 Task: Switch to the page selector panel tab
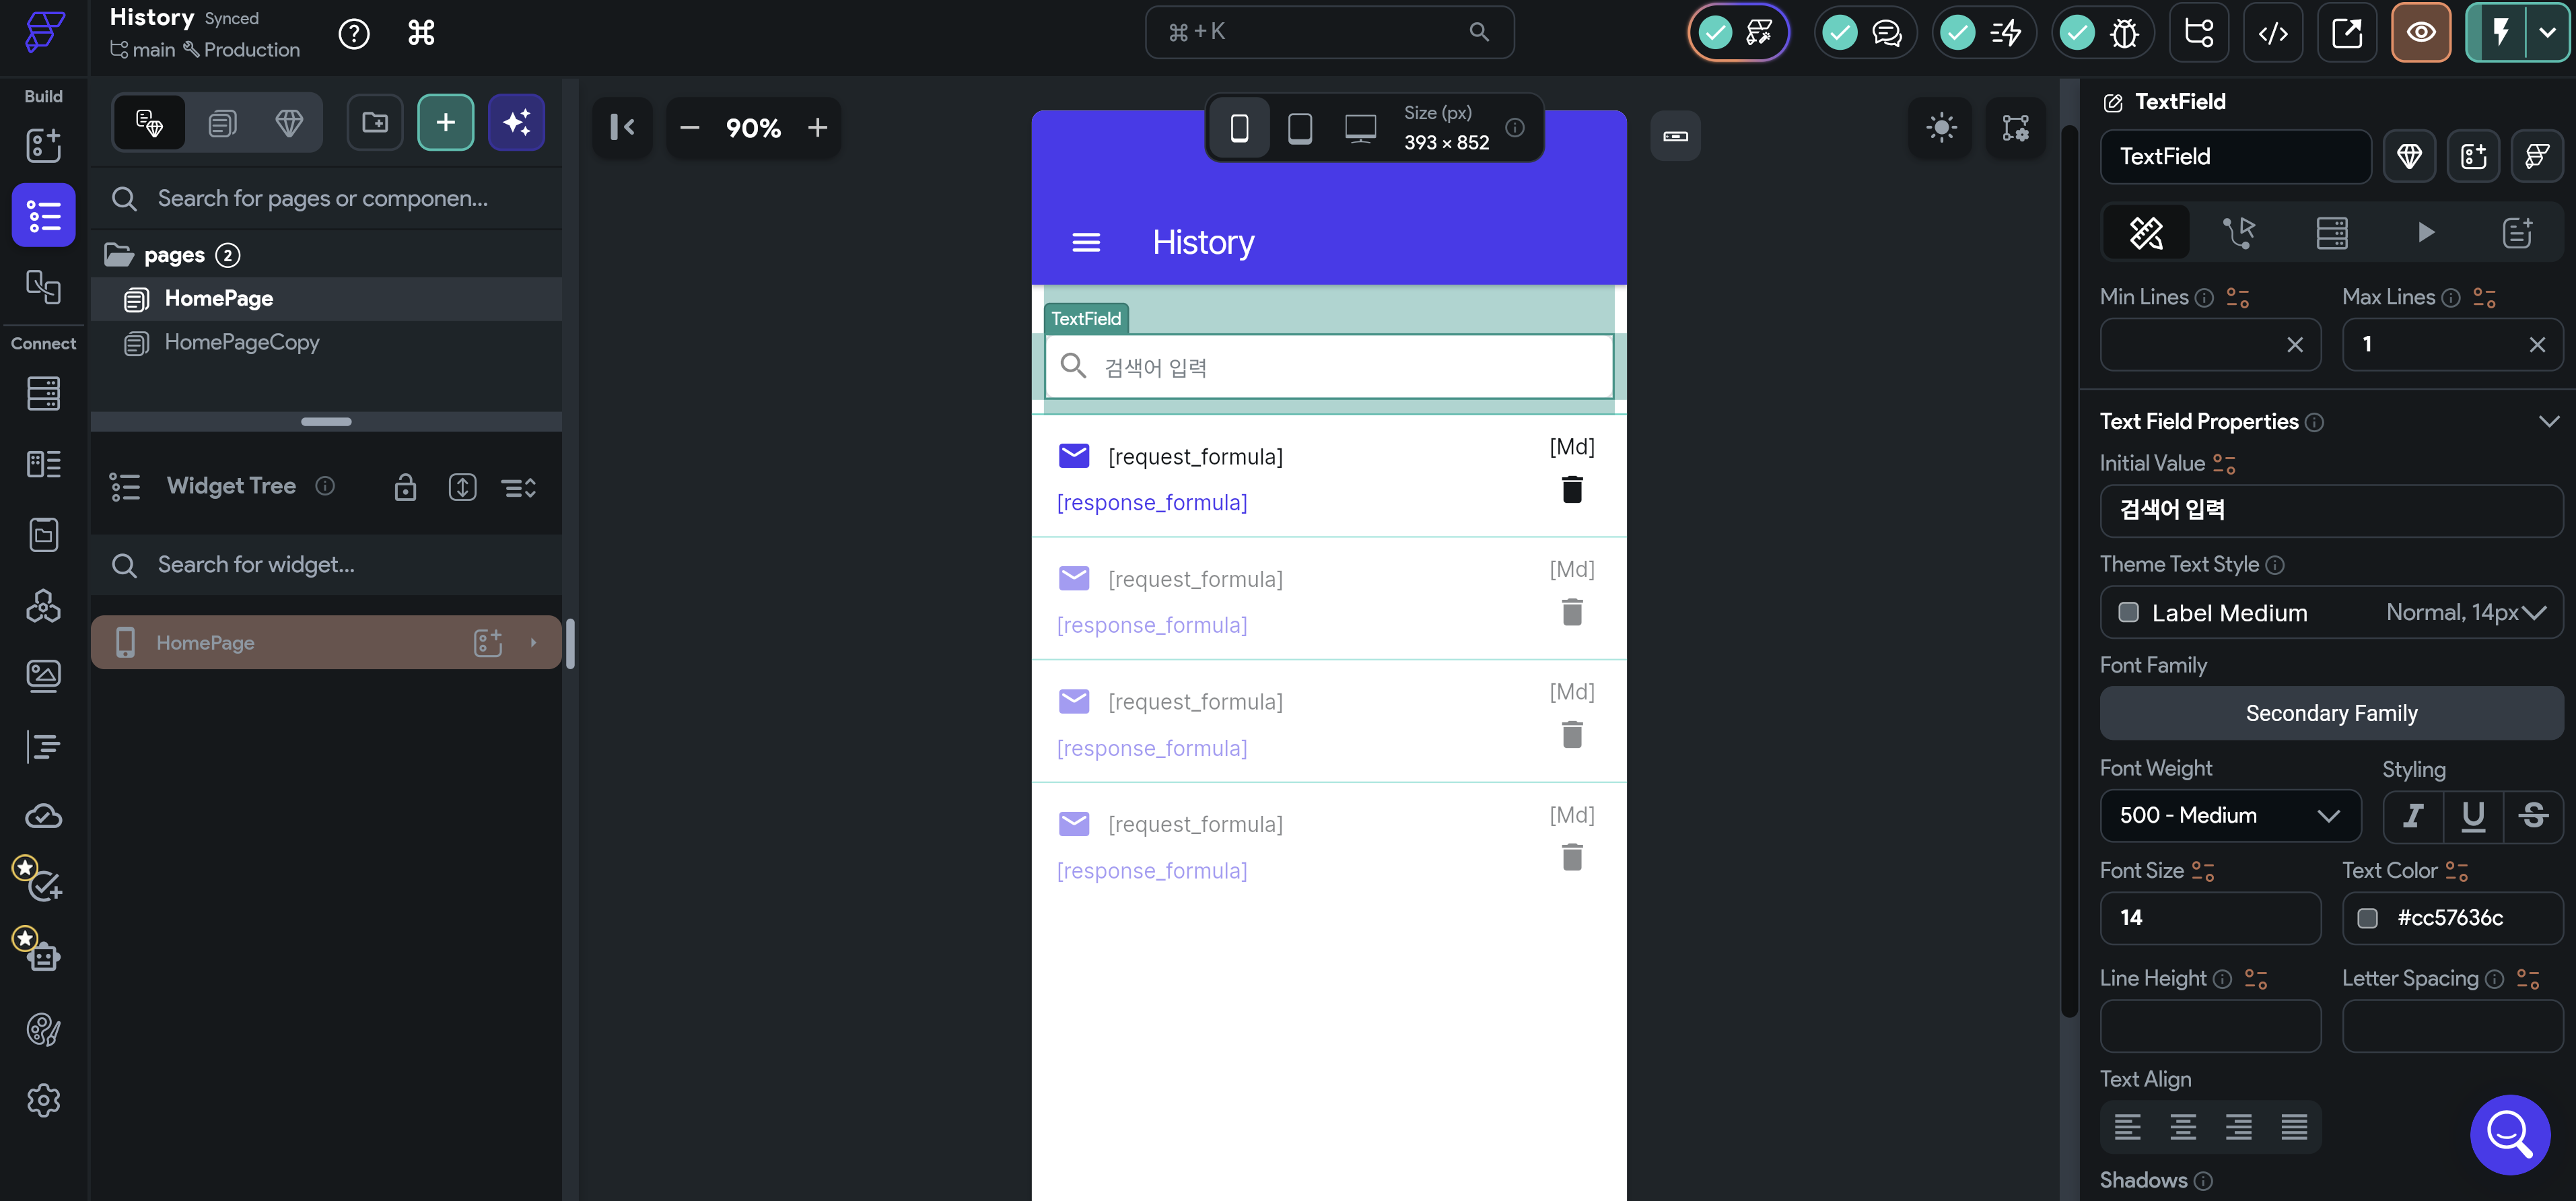coord(222,123)
